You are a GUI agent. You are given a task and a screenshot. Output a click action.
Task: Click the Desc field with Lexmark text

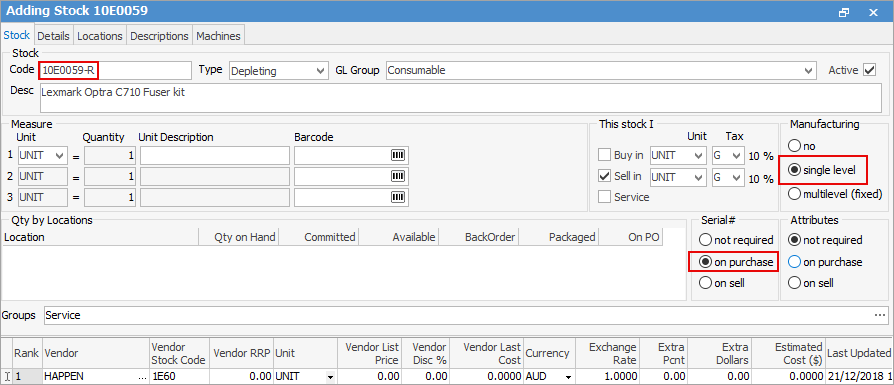click(x=461, y=98)
